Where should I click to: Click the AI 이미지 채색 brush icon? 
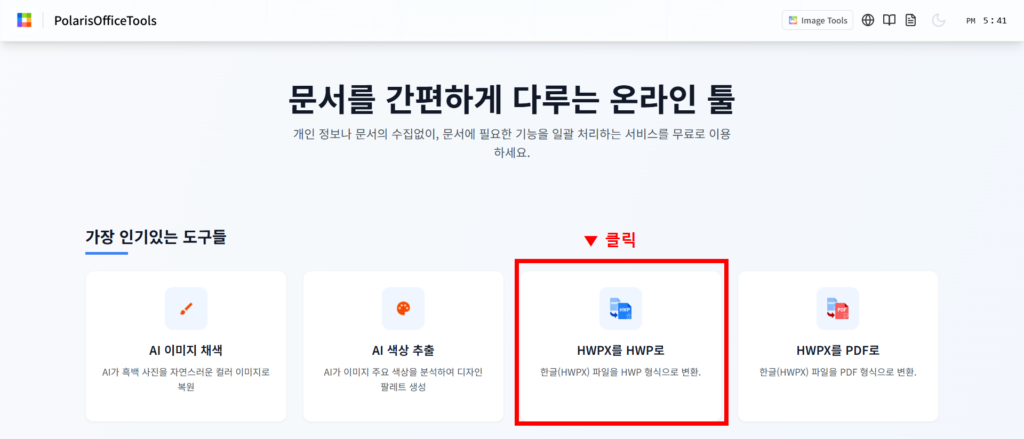pos(186,308)
